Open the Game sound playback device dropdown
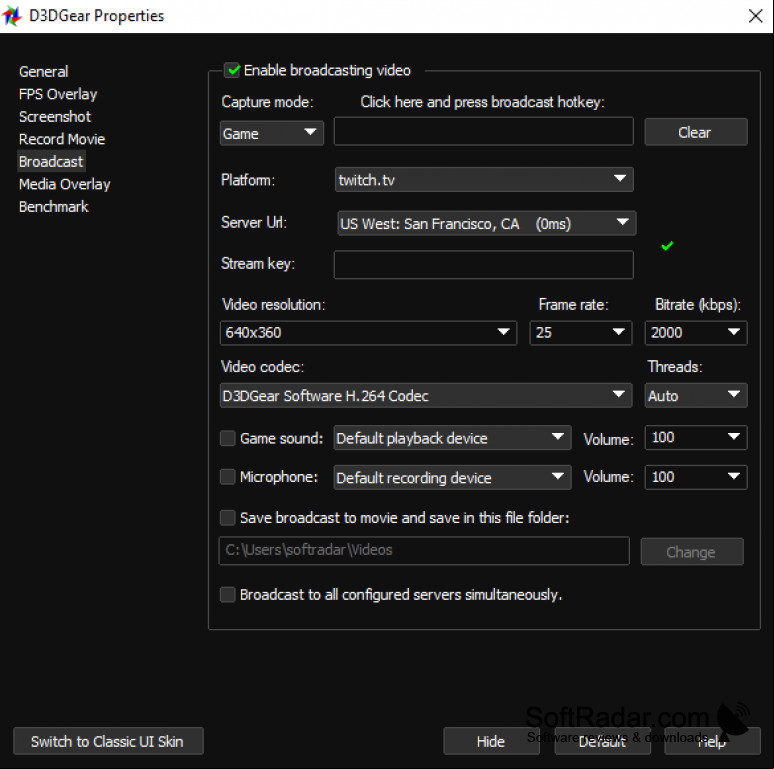Image resolution: width=774 pixels, height=769 pixels. (x=452, y=438)
